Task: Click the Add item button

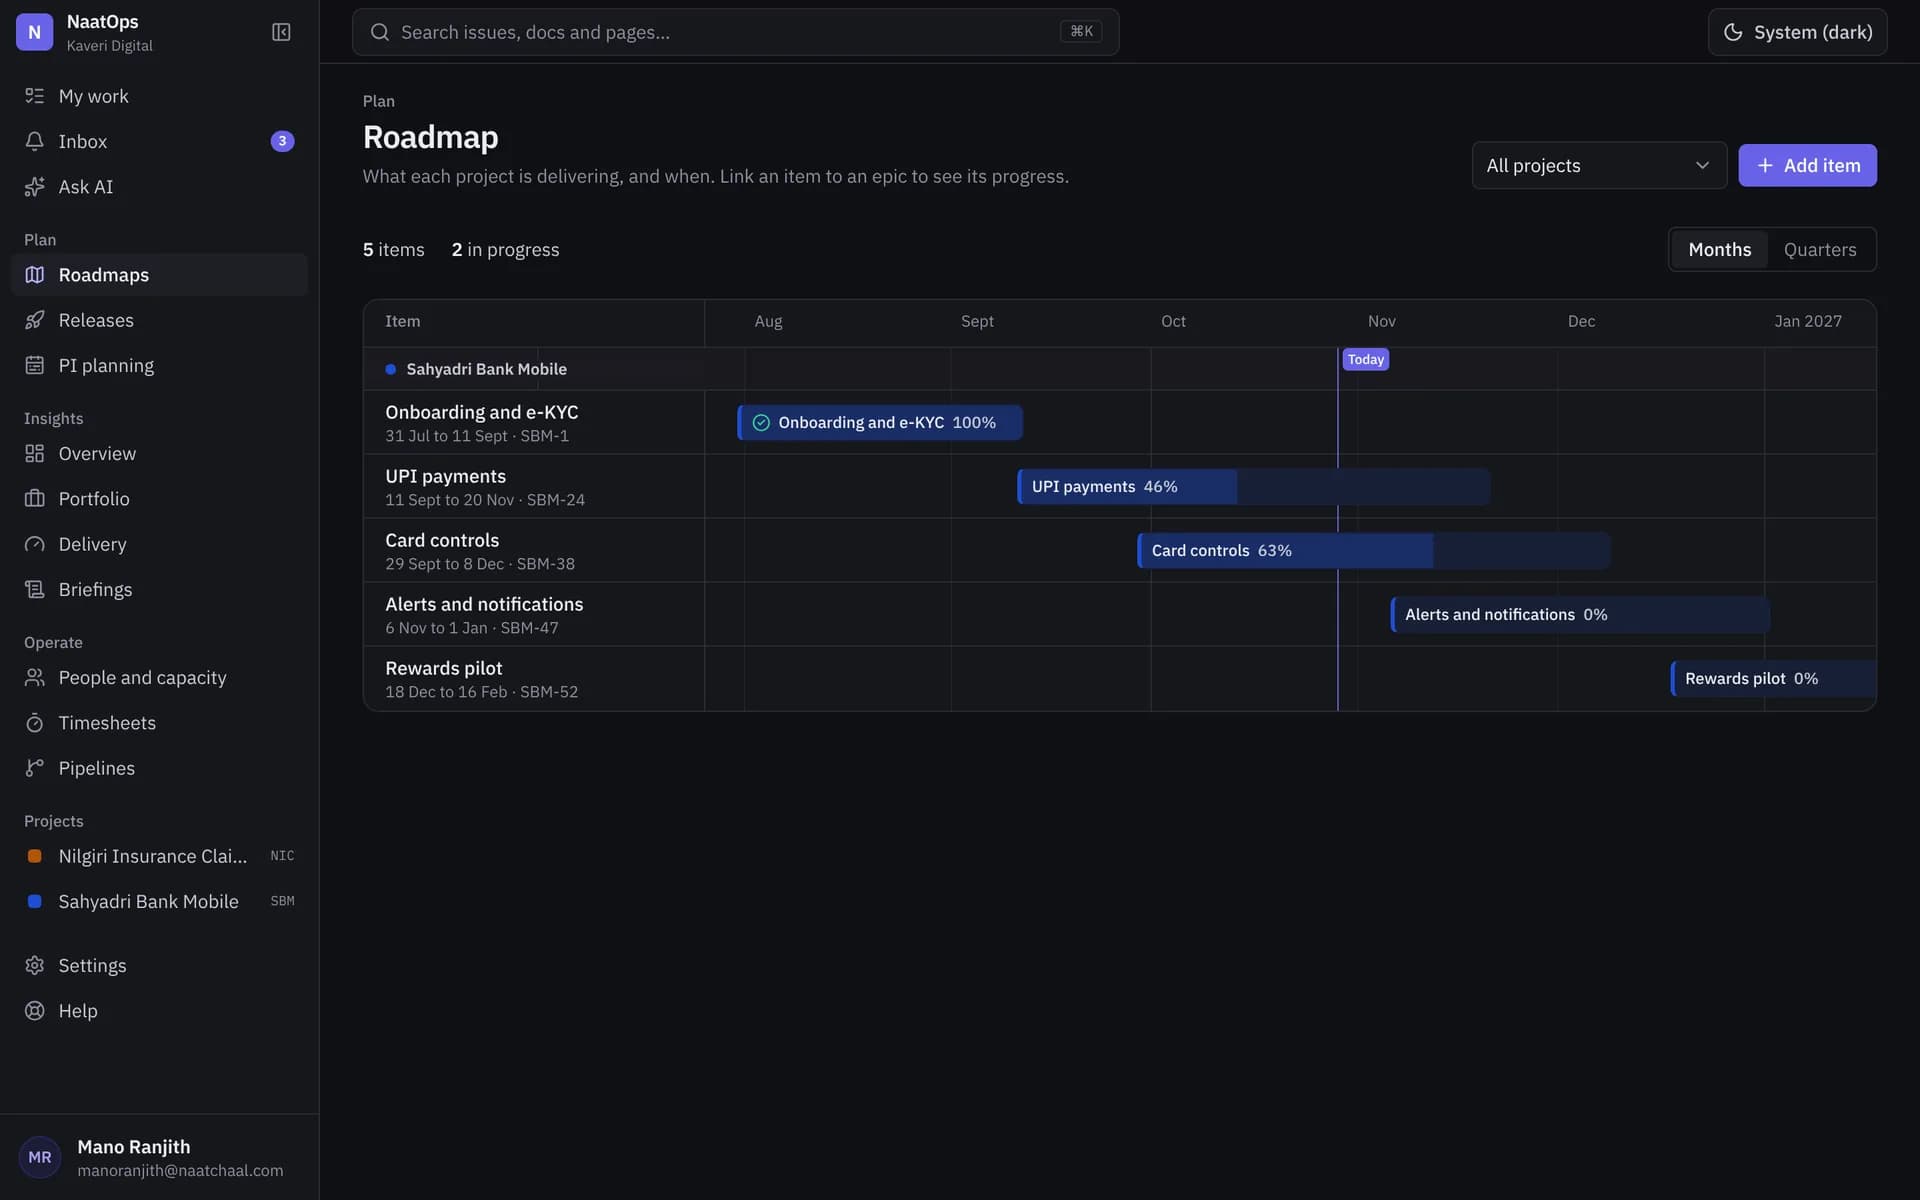Action: point(1807,165)
